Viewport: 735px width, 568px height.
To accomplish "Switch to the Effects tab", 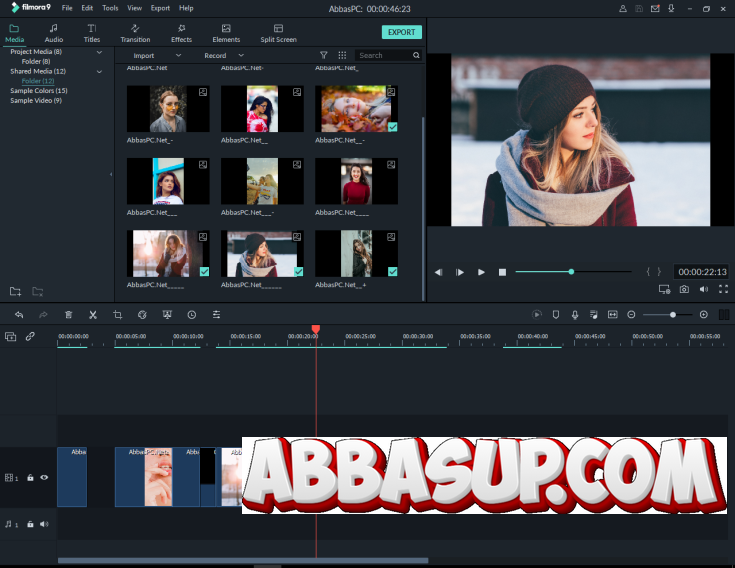I will pos(181,33).
